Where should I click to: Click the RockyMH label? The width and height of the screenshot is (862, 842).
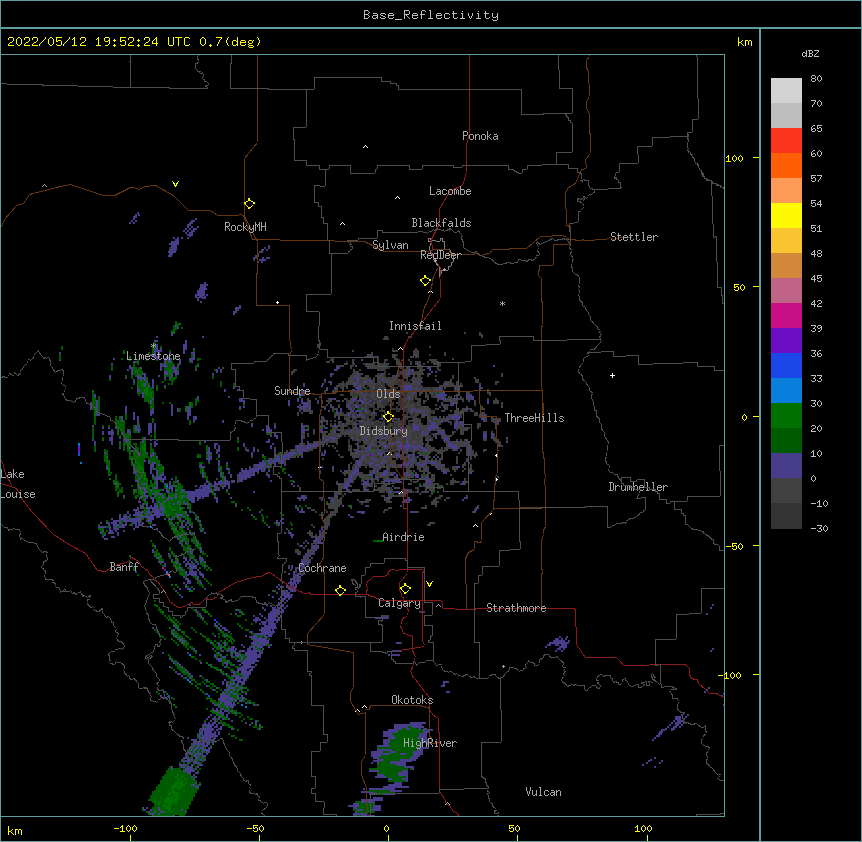[x=245, y=227]
